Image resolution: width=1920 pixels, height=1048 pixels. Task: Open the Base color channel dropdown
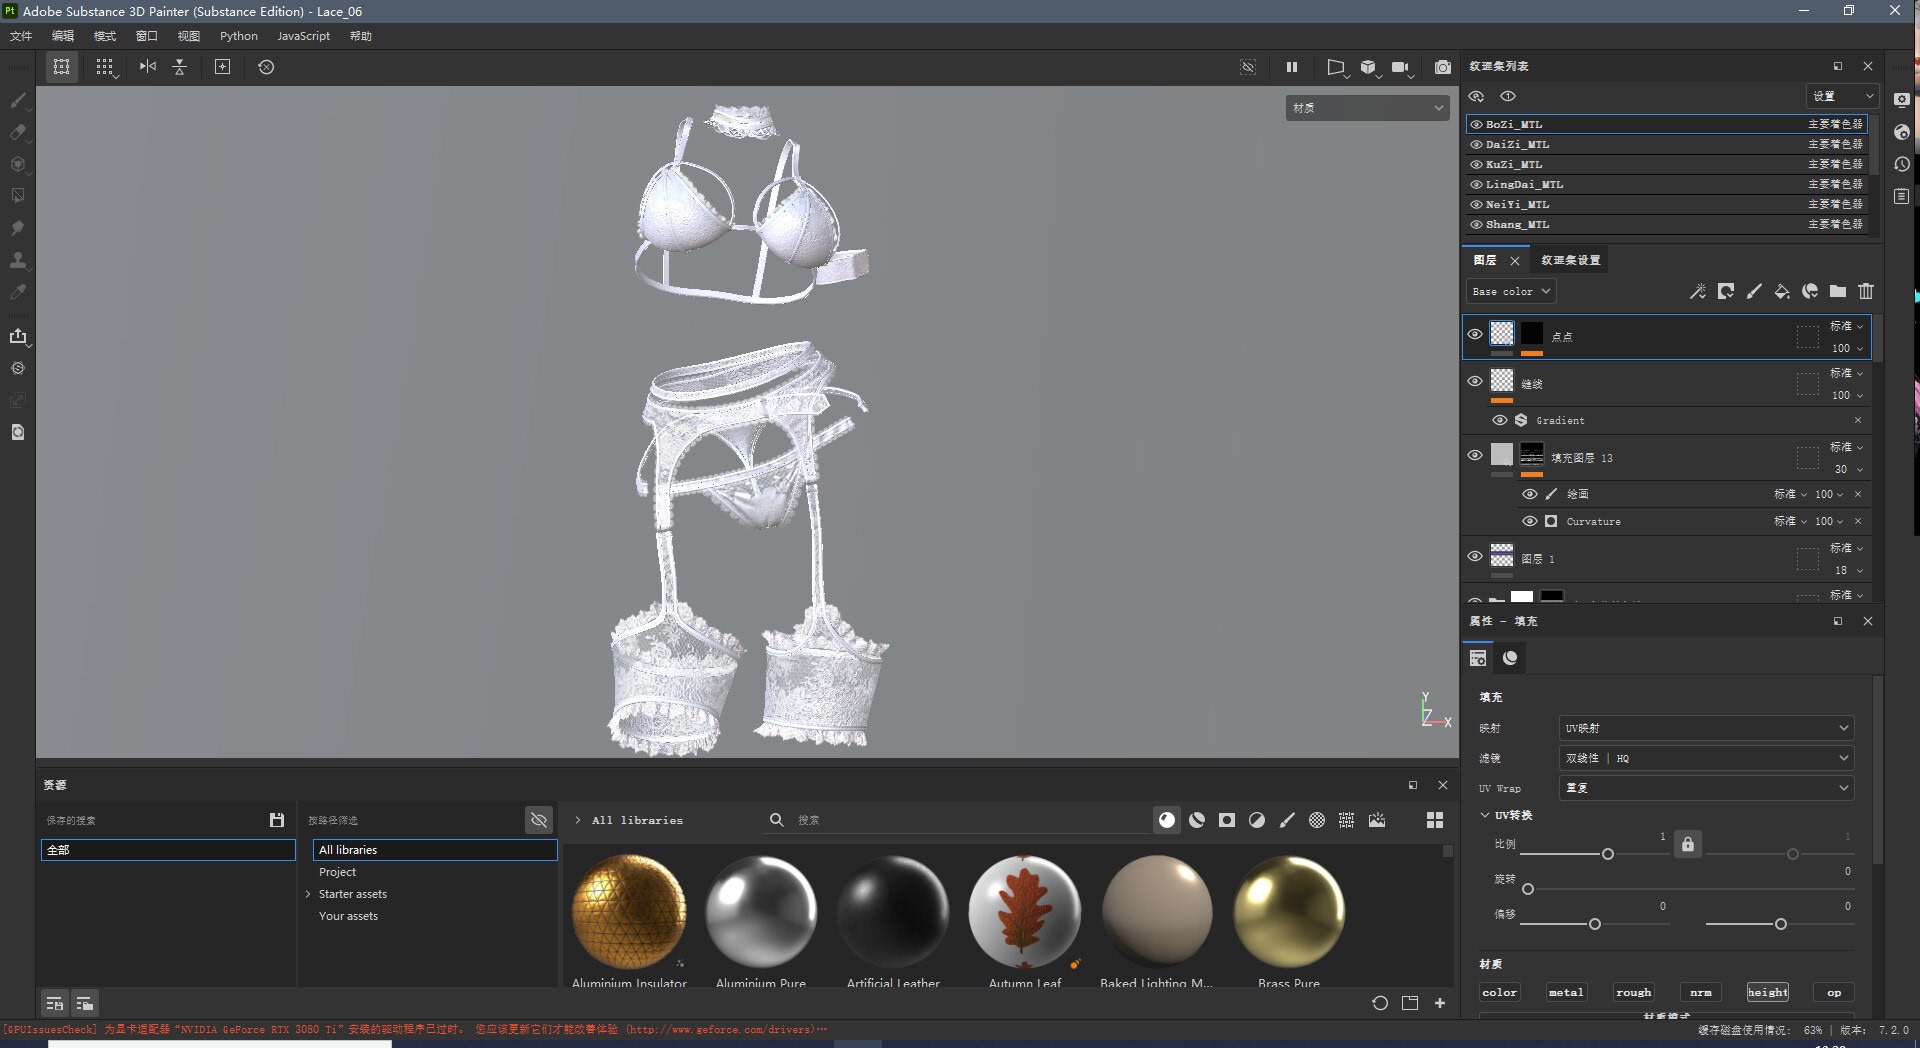click(1511, 292)
